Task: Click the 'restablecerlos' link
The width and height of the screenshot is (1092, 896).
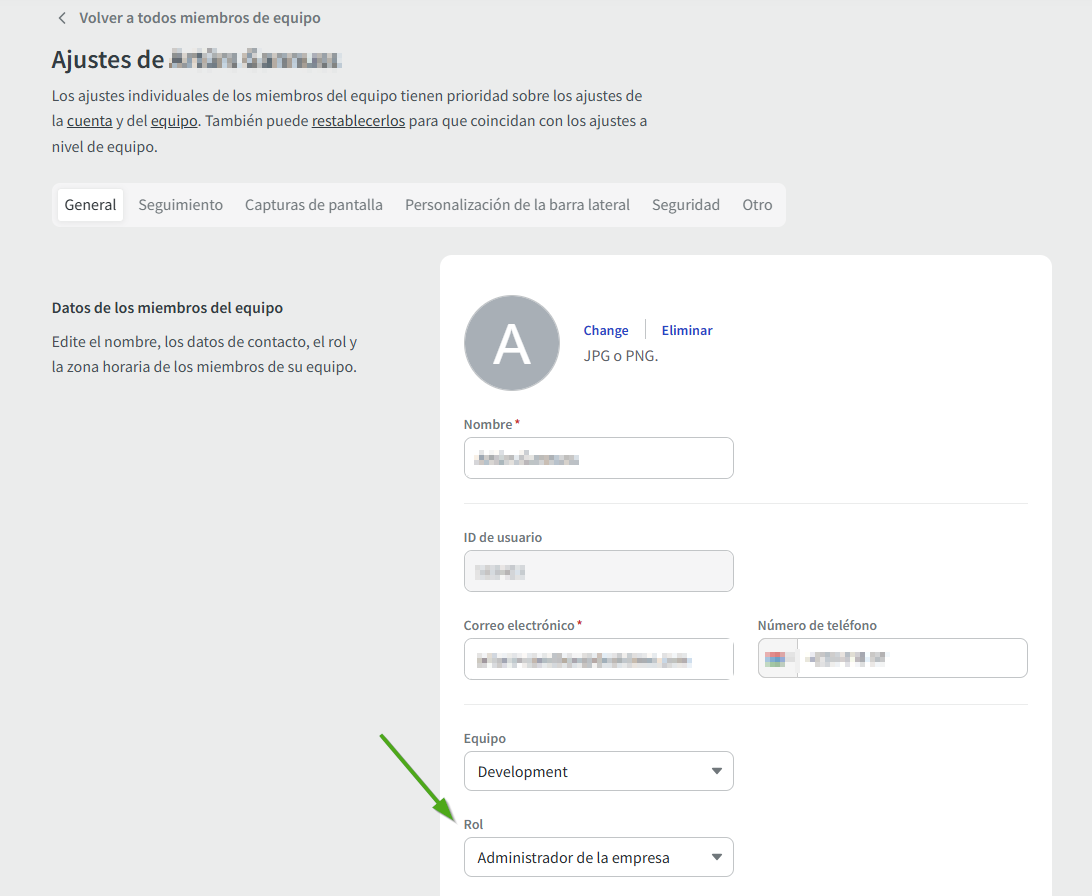Action: point(358,121)
